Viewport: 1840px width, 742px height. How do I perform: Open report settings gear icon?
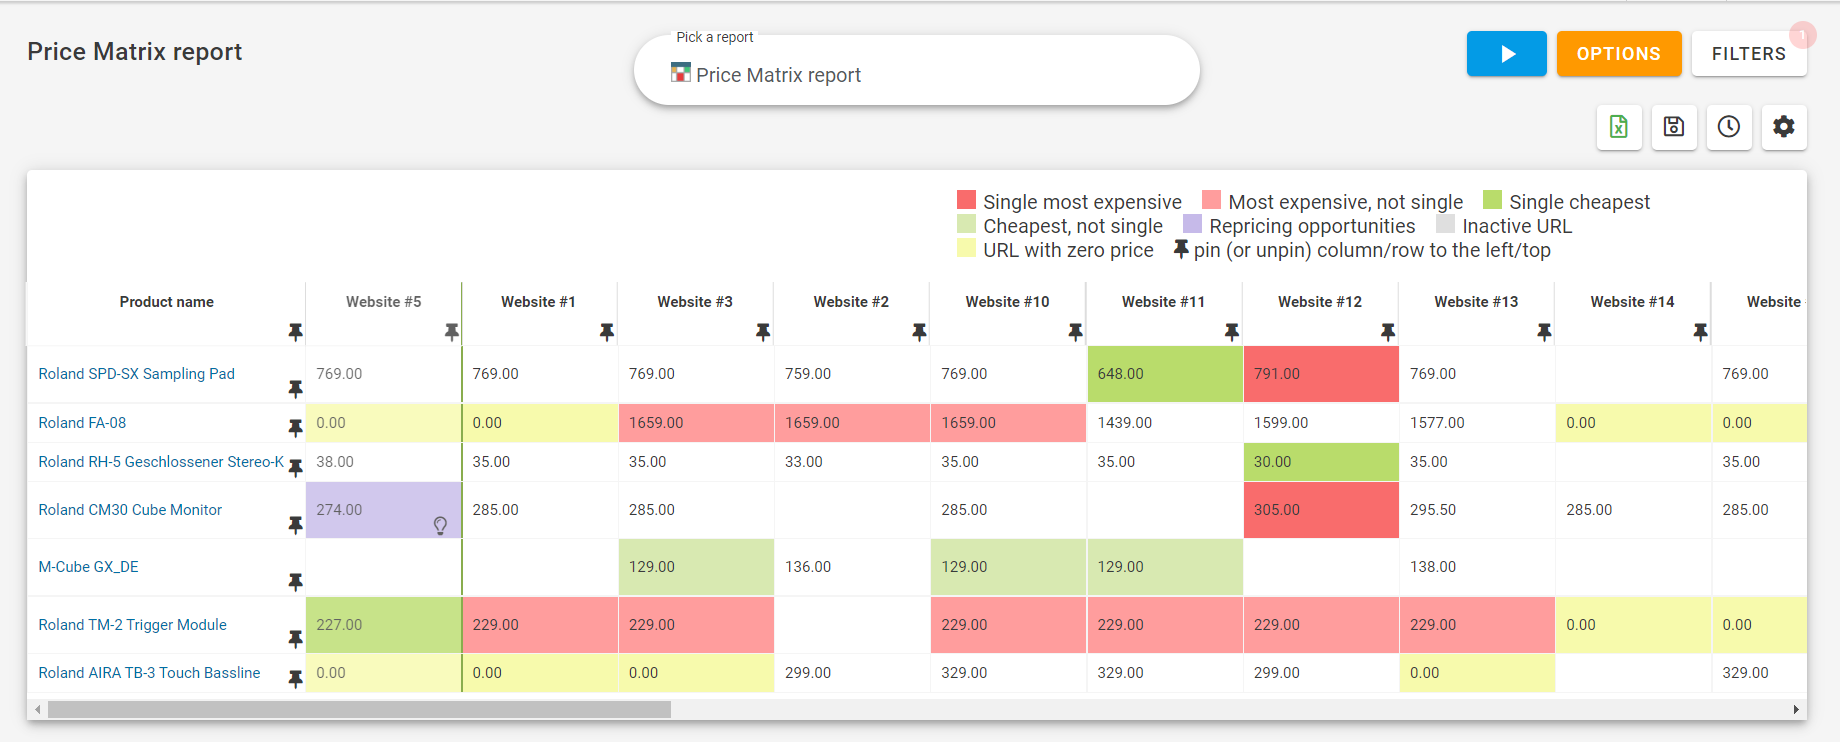(x=1784, y=127)
